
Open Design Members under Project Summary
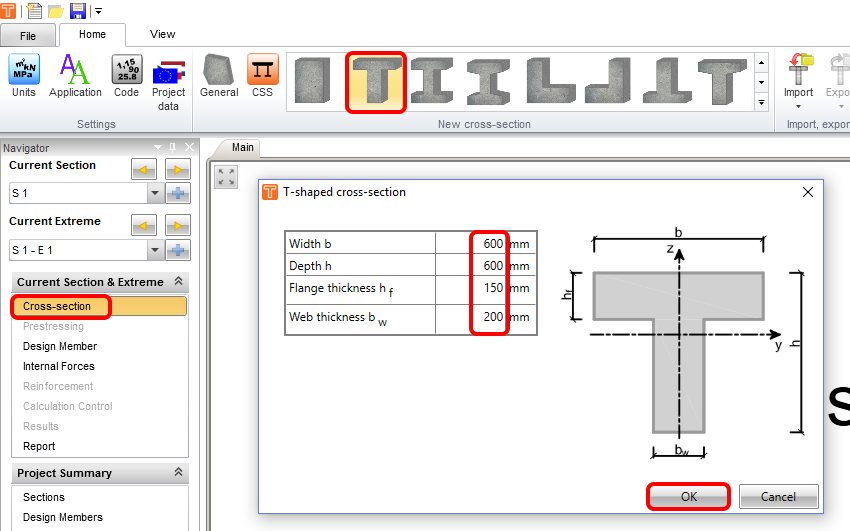[x=62, y=517]
